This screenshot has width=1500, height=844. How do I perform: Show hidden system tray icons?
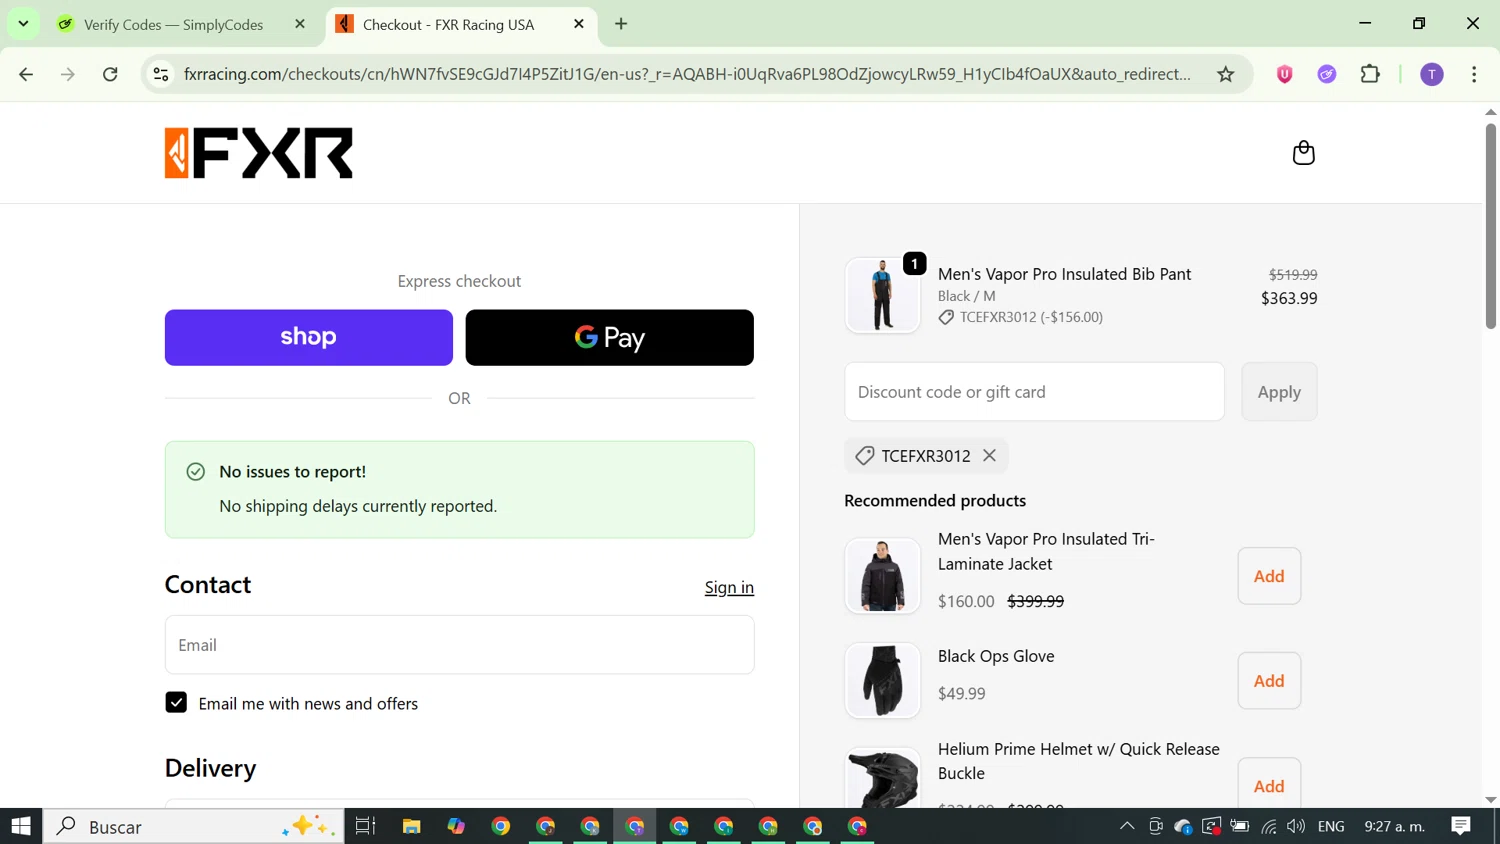coord(1127,826)
